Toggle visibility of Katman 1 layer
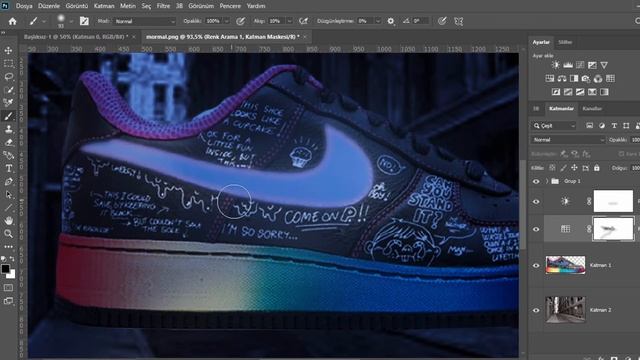Viewport: 640px width, 360px height. tap(536, 265)
